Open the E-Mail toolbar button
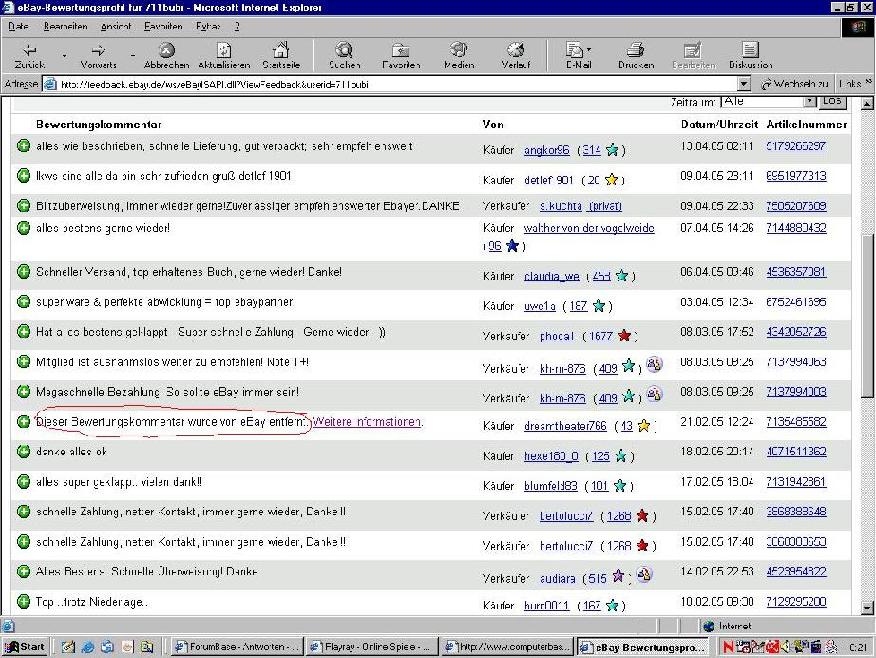This screenshot has height=658, width=876. 575,56
